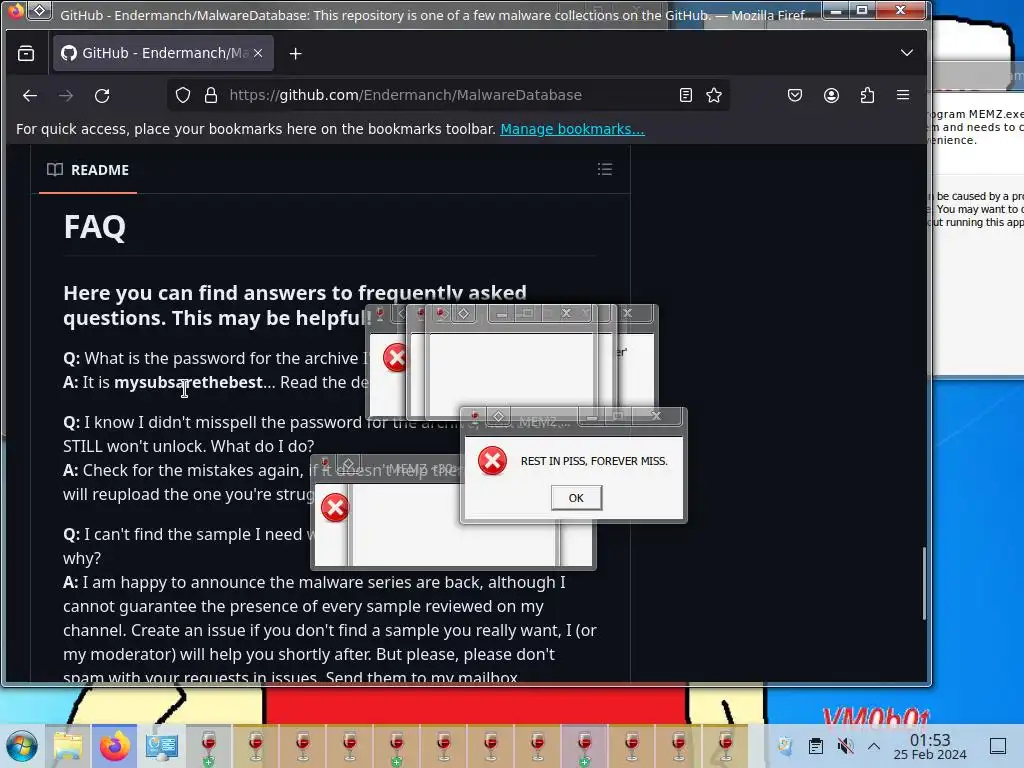Select the leftmost wine glass taskbar entry
This screenshot has width=1024, height=768.
coord(208,746)
